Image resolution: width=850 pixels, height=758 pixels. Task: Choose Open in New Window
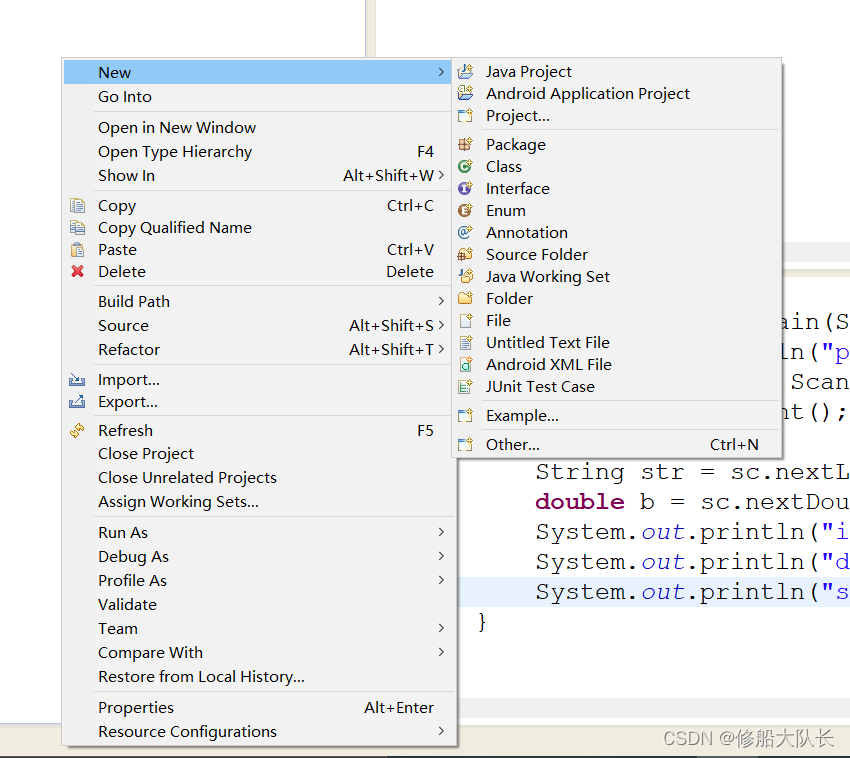(x=259, y=127)
